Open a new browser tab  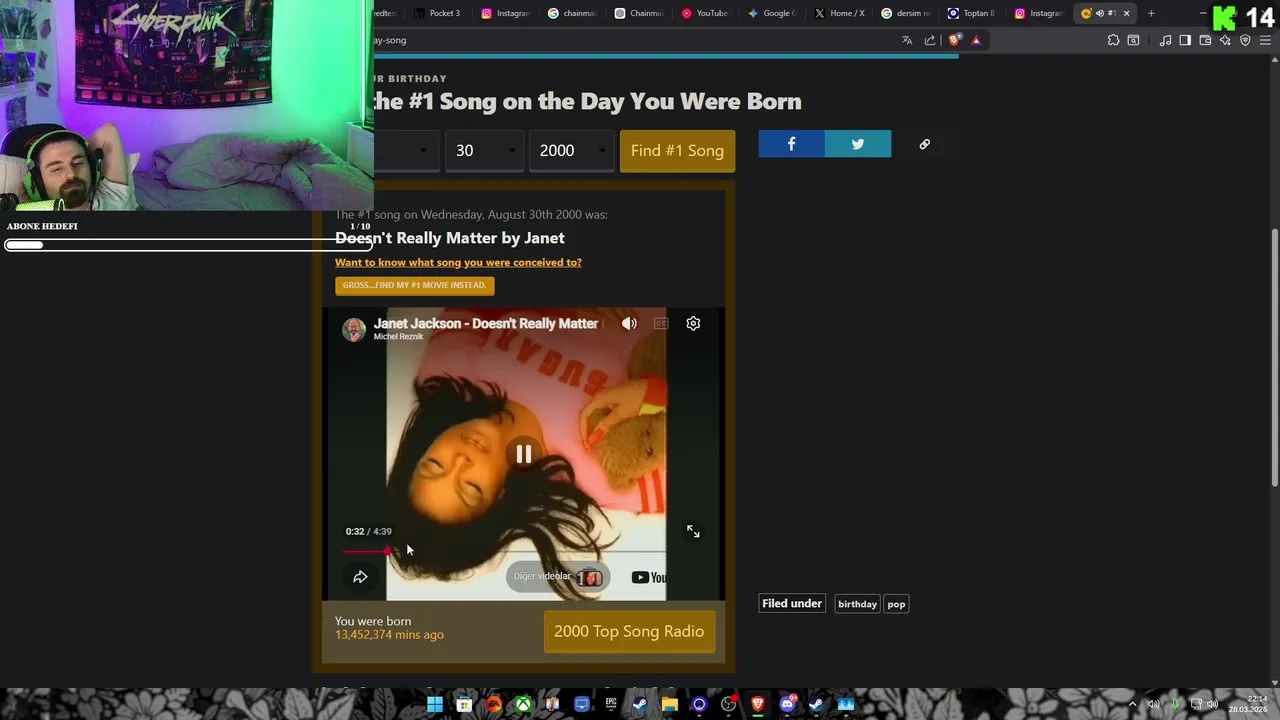(x=1151, y=13)
